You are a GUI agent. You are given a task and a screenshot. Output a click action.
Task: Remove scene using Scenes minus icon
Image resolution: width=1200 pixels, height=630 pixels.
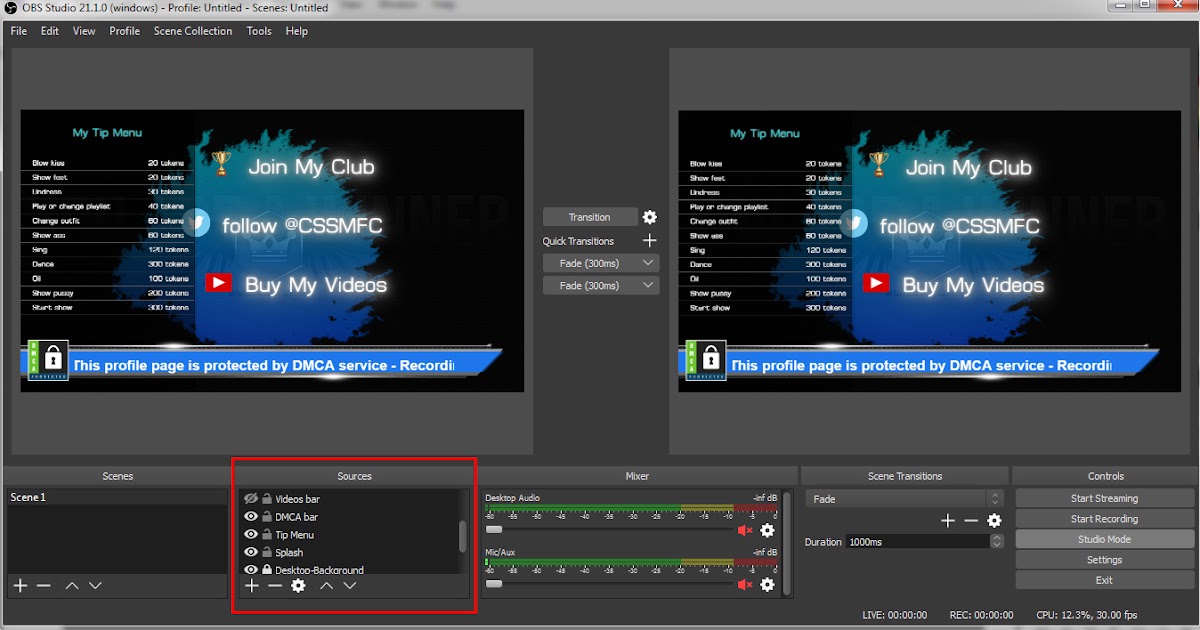point(44,585)
